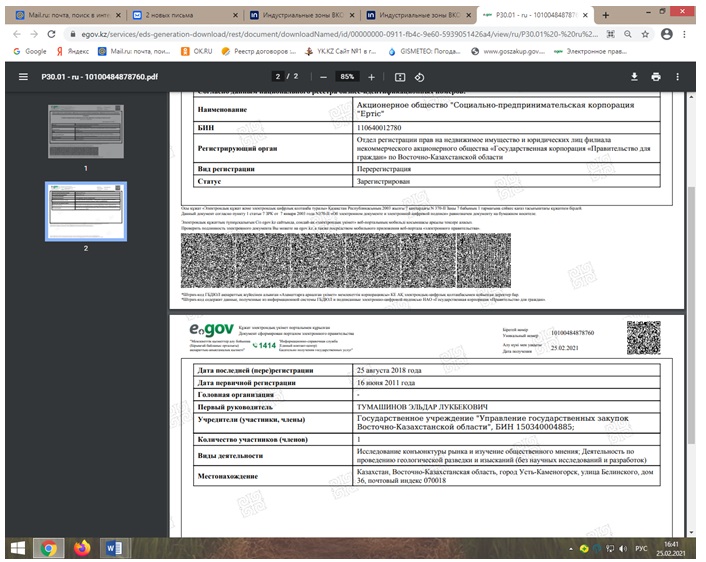This screenshot has height=562, width=706.
Task: Download the PDF file
Action: pyautogui.click(x=634, y=77)
